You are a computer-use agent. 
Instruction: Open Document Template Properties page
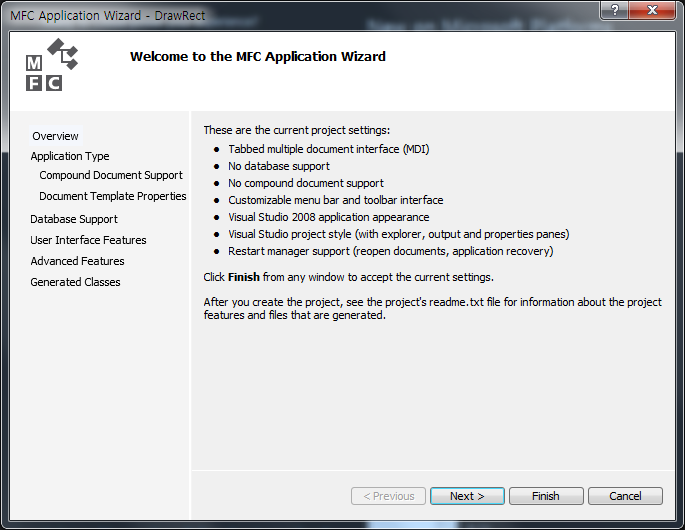113,196
